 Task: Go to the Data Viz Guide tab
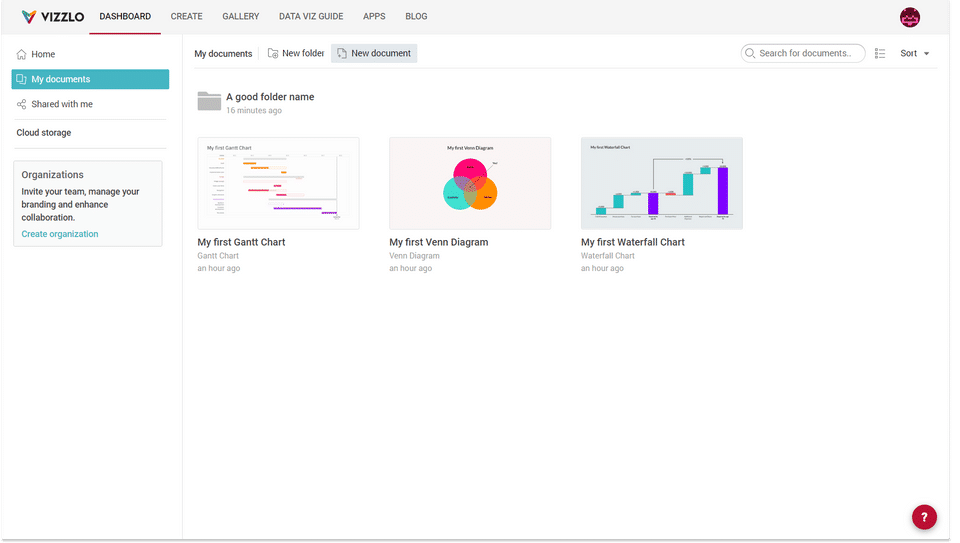coord(311,17)
